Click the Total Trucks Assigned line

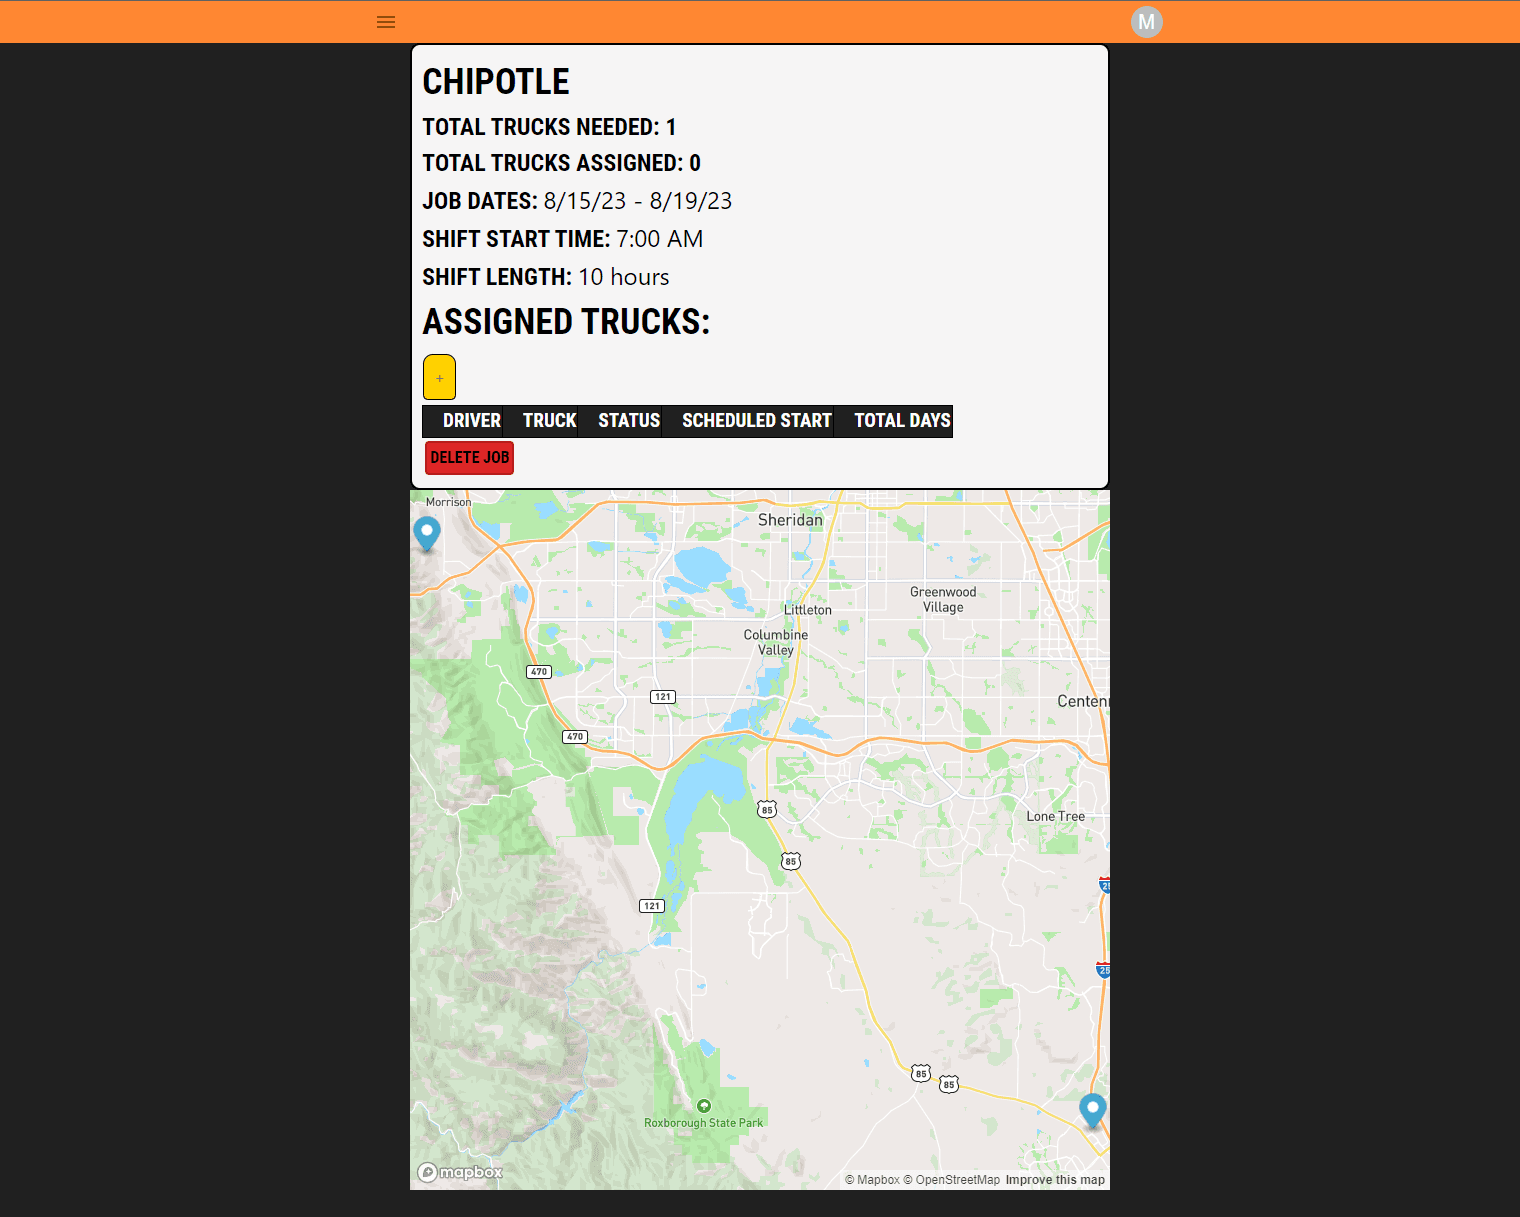(x=561, y=163)
